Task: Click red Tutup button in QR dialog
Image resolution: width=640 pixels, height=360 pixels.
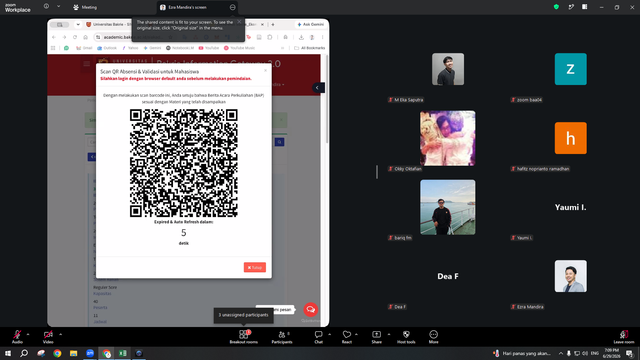Action: tap(255, 267)
